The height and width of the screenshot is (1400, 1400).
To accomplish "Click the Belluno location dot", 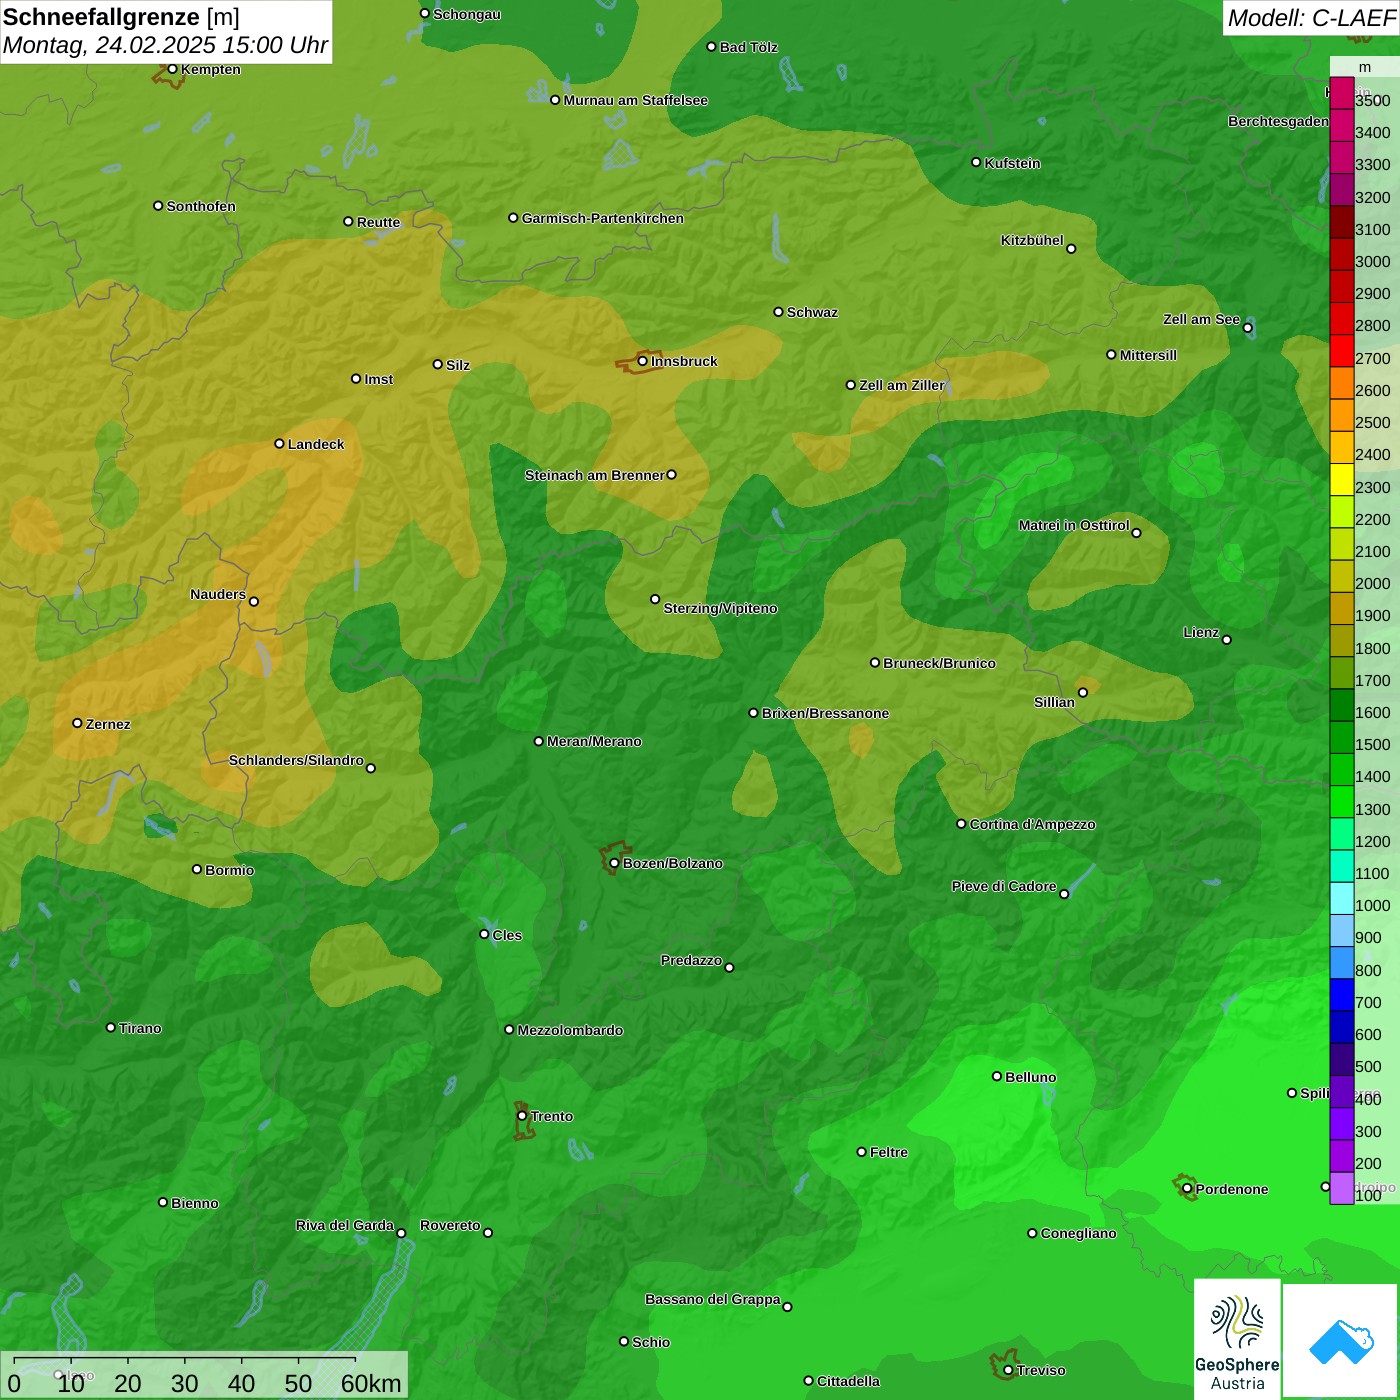I will (x=997, y=1076).
